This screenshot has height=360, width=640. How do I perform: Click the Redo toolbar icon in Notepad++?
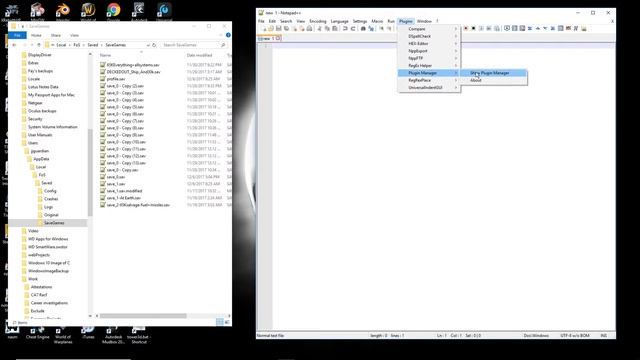click(353, 29)
